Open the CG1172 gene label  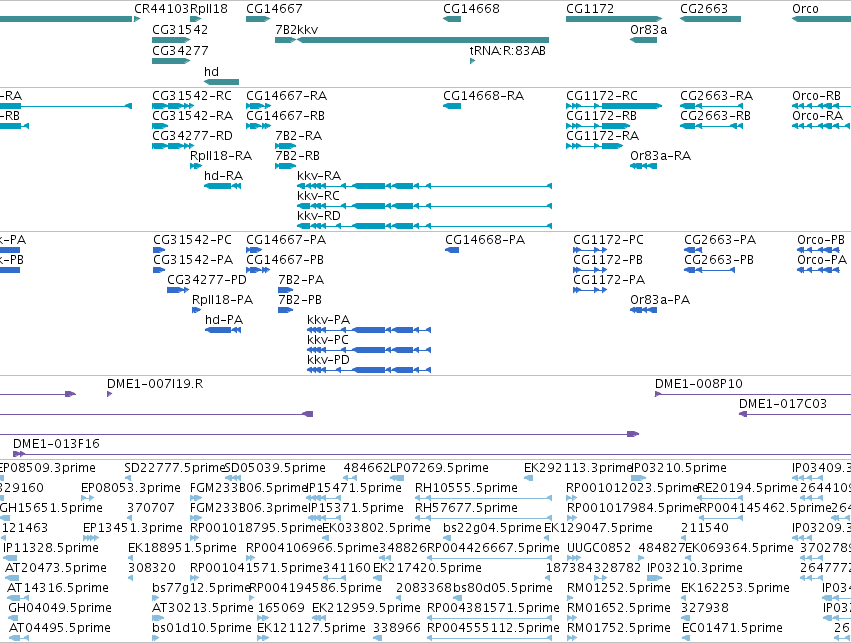click(590, 9)
